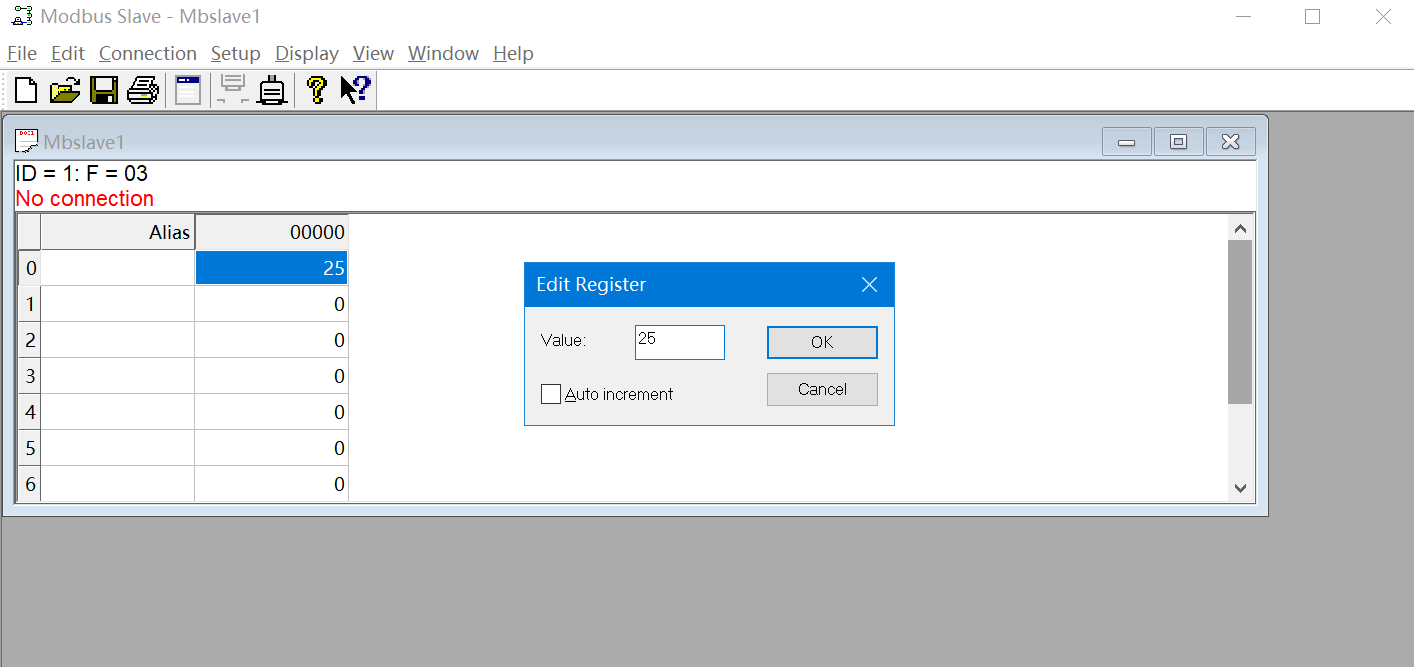Click the Value input field
This screenshot has width=1414, height=667.
679,342
